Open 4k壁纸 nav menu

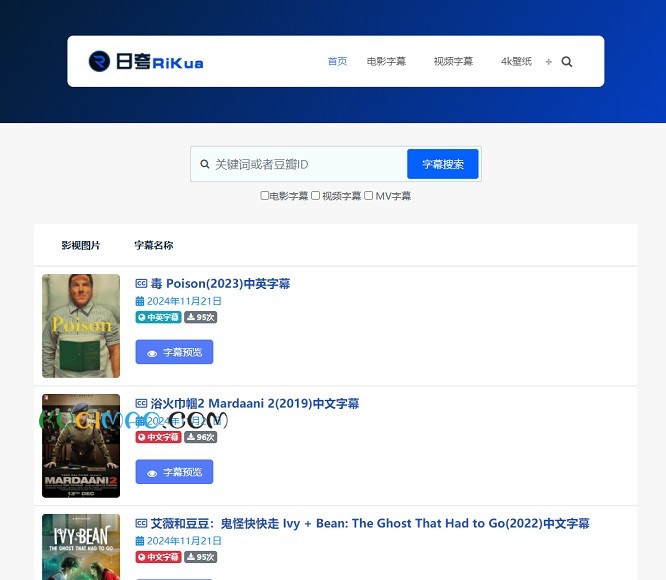[516, 62]
